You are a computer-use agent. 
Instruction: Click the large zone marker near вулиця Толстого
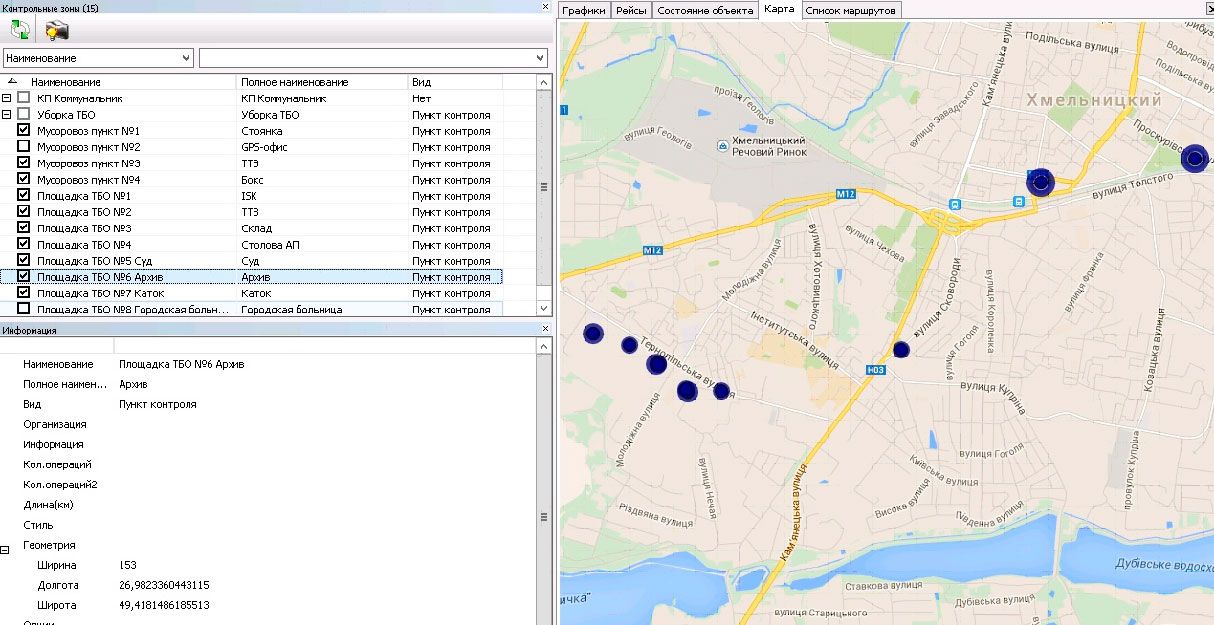click(1041, 182)
